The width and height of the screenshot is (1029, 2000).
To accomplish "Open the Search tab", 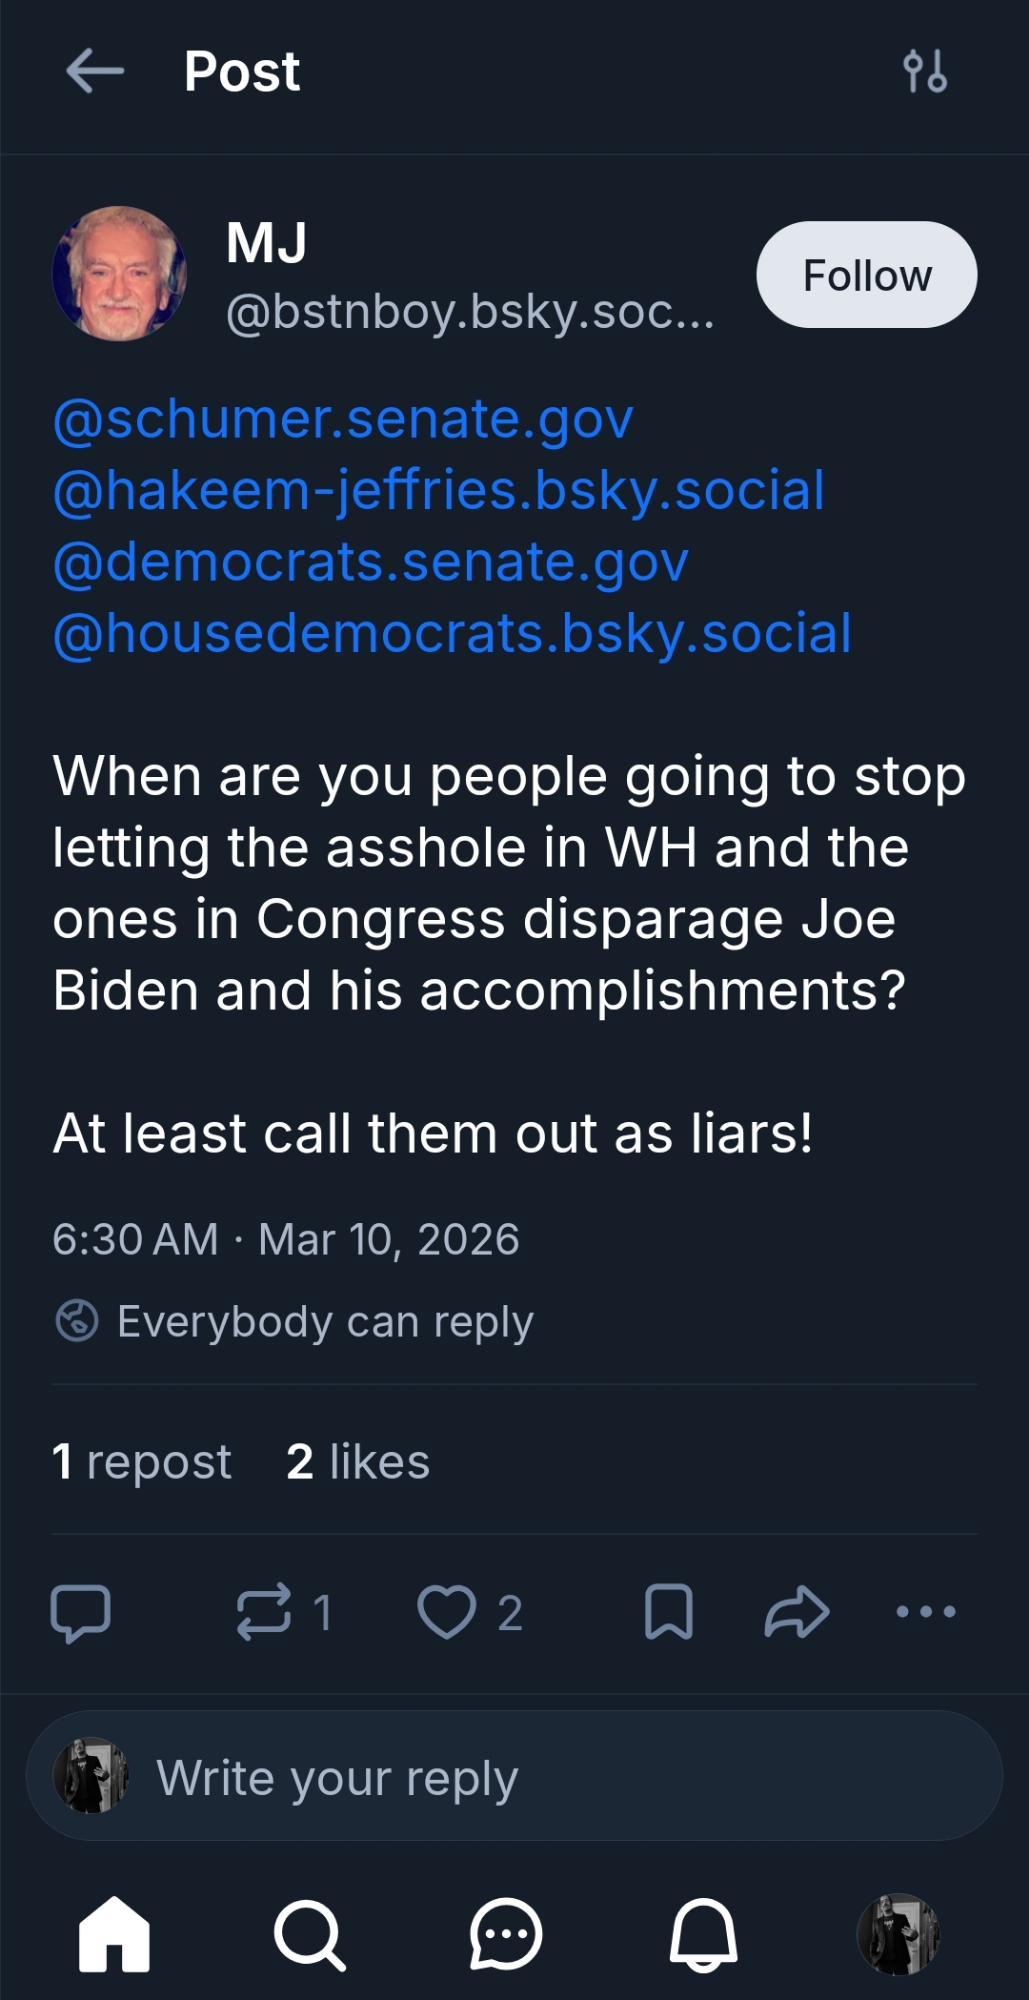I will point(310,1935).
